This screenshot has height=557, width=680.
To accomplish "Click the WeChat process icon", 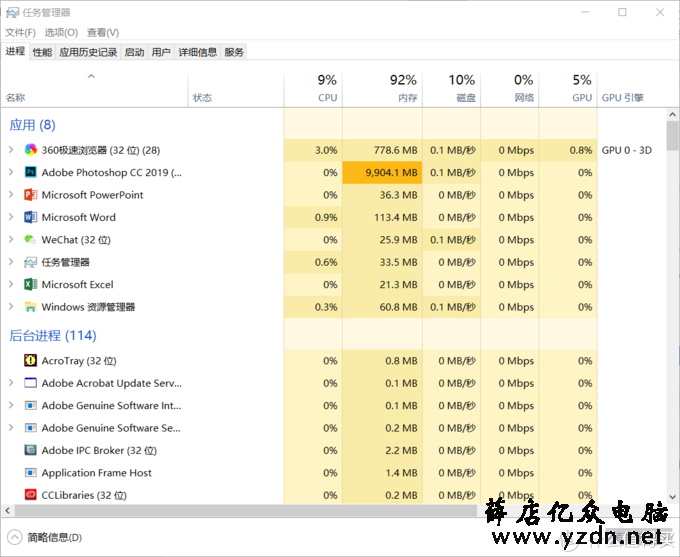I will click(x=30, y=239).
